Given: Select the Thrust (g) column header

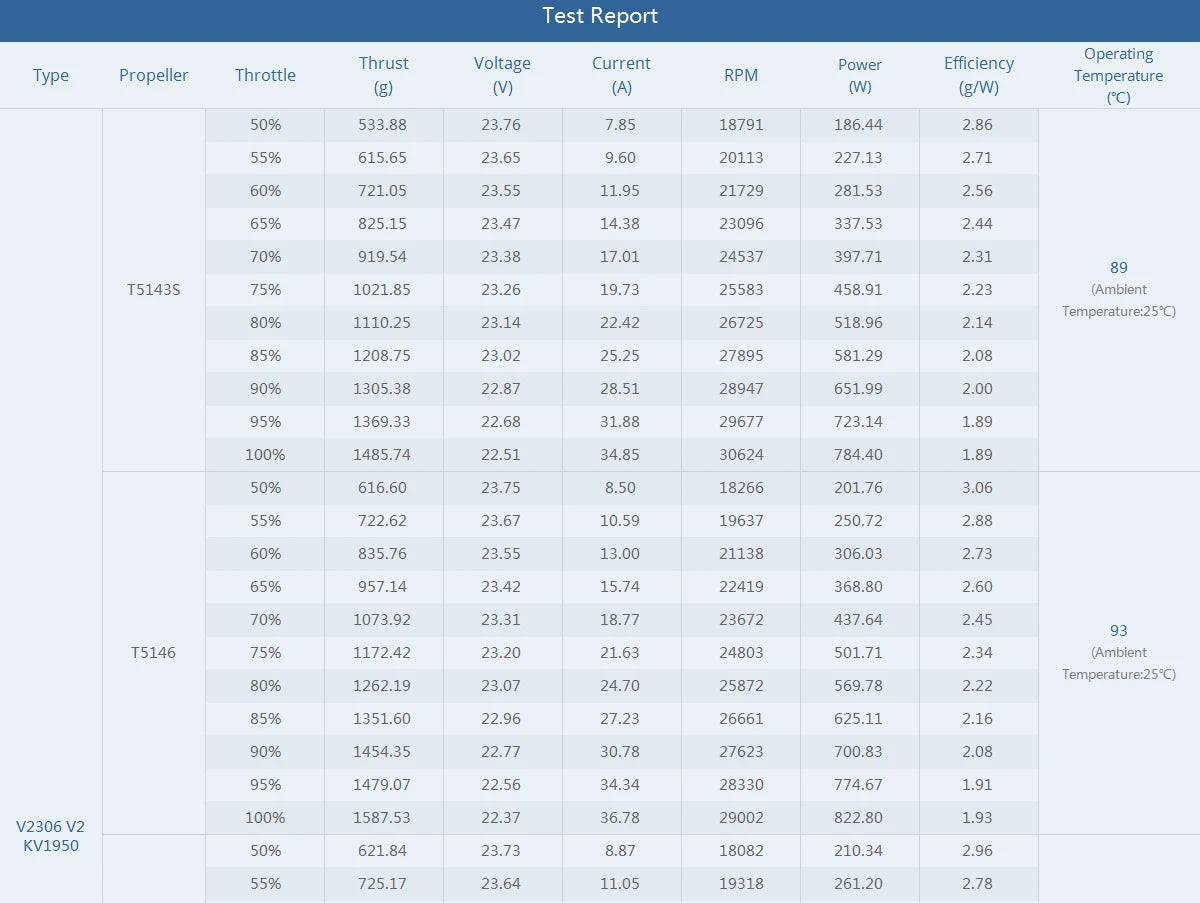Looking at the screenshot, I should tap(383, 75).
